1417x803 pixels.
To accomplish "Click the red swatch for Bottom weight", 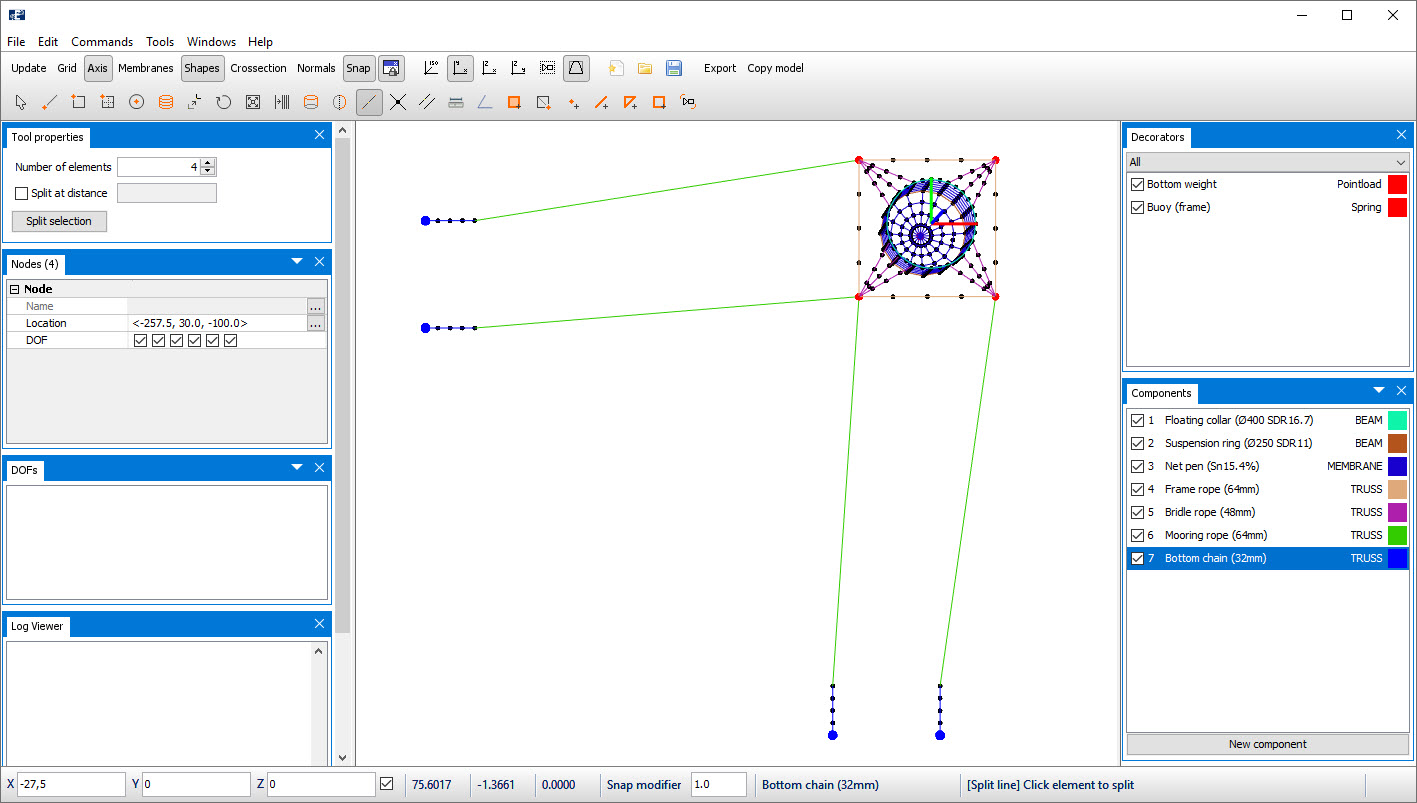I will 1397,184.
